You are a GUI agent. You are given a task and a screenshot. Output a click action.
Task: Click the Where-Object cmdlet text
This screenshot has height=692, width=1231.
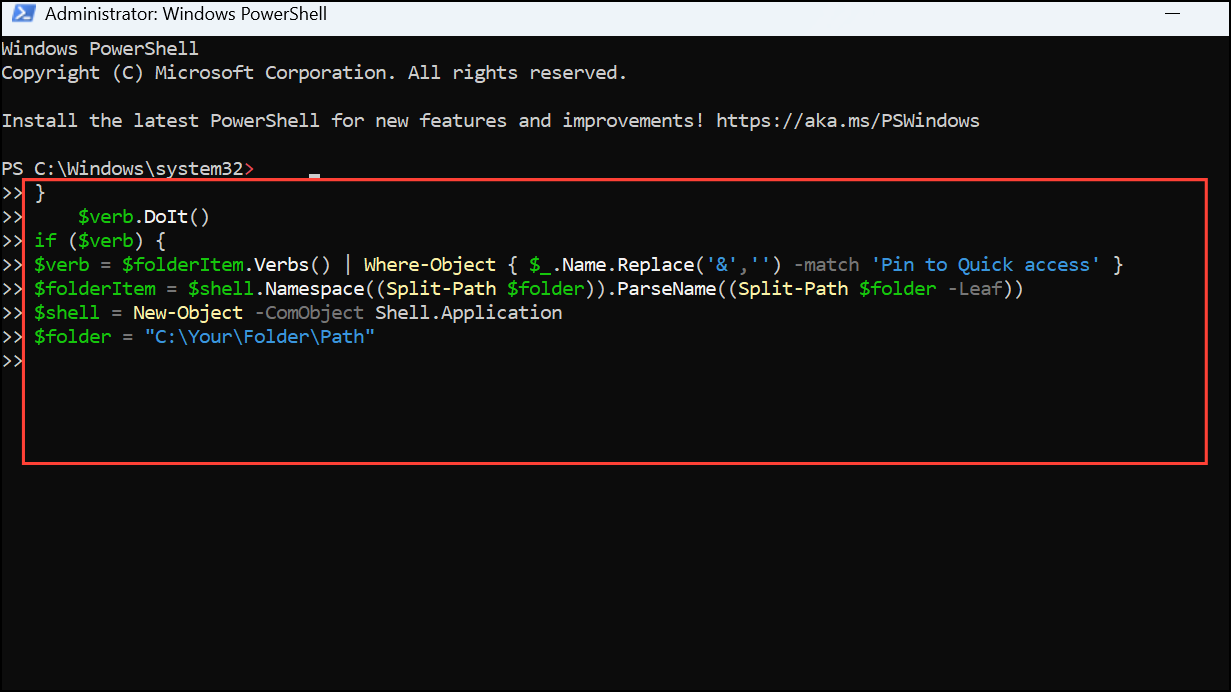(429, 264)
